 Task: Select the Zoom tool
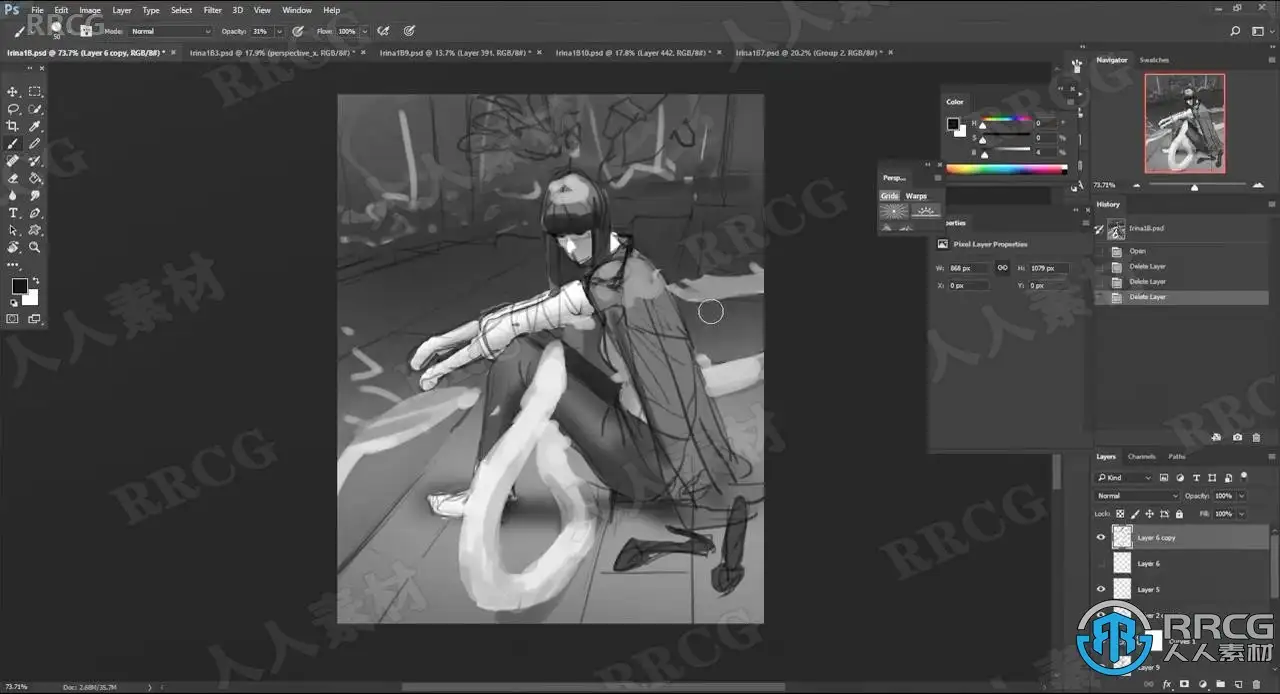click(35, 247)
